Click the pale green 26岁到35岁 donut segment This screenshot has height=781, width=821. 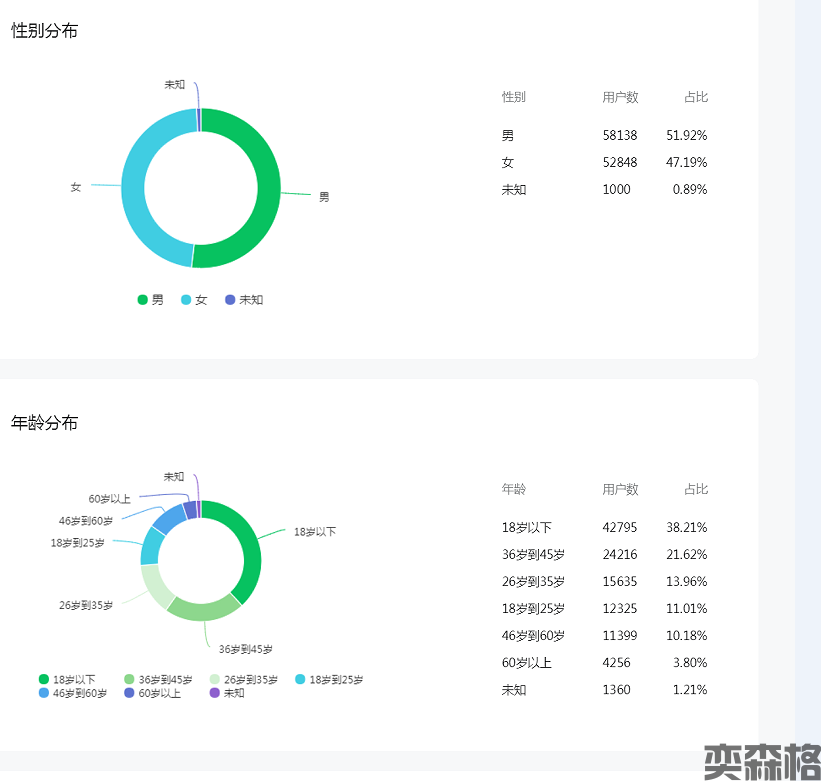coord(156,586)
